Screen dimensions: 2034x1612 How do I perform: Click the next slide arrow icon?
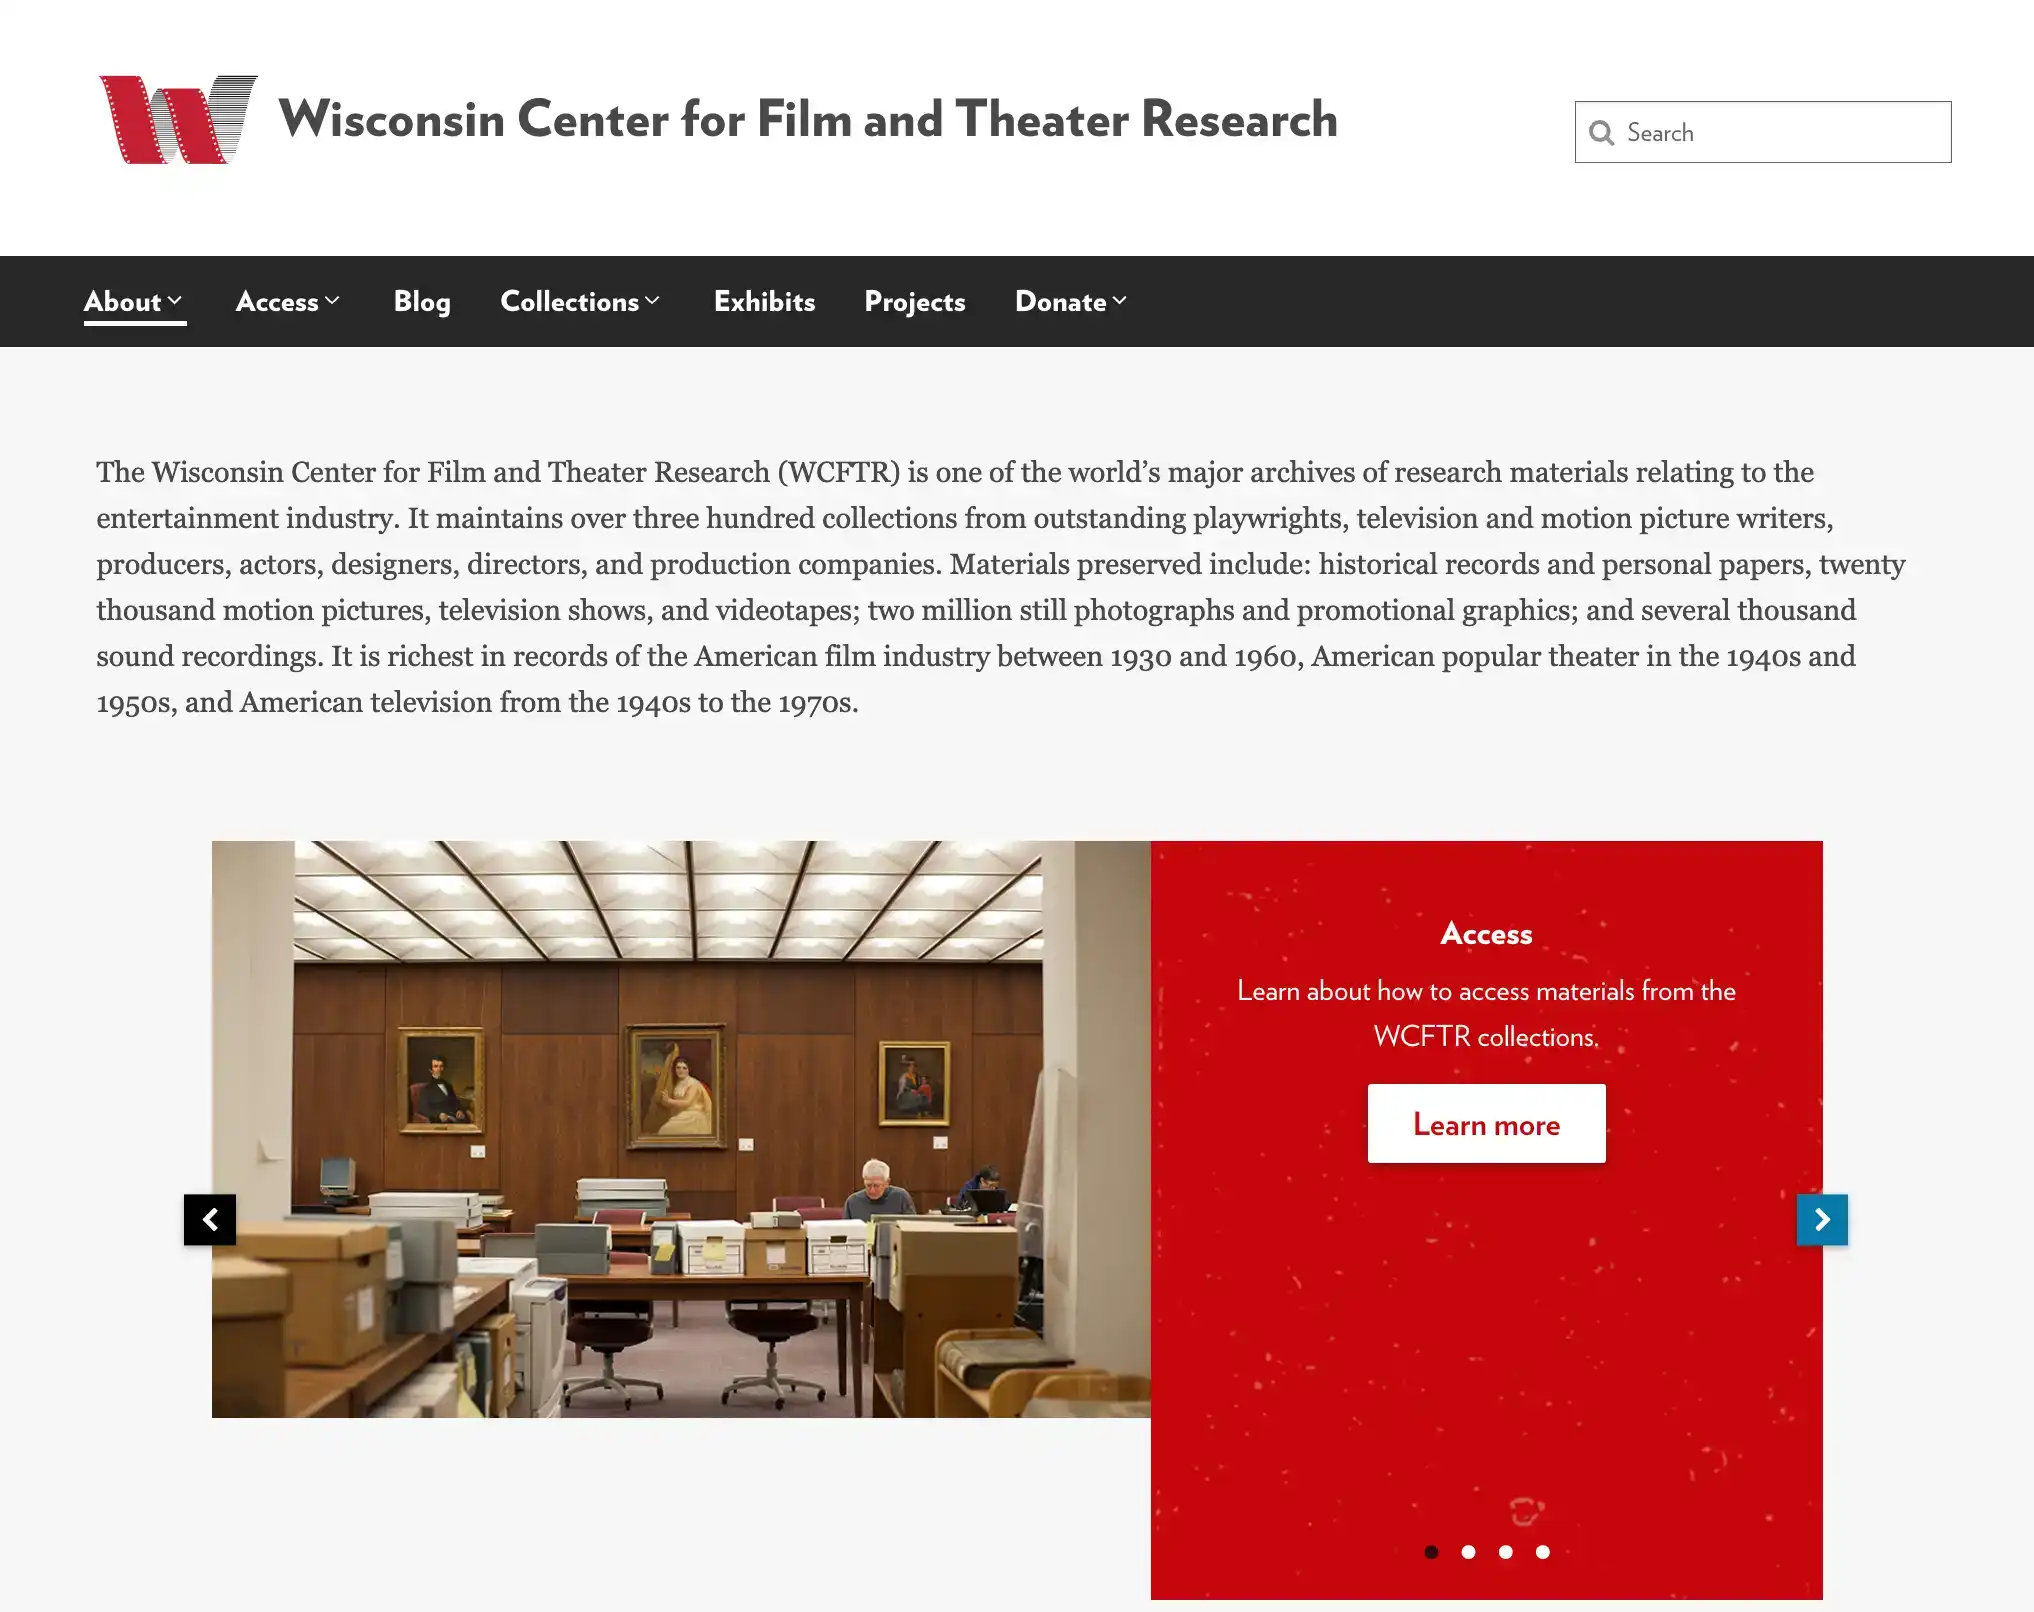[x=1823, y=1219]
